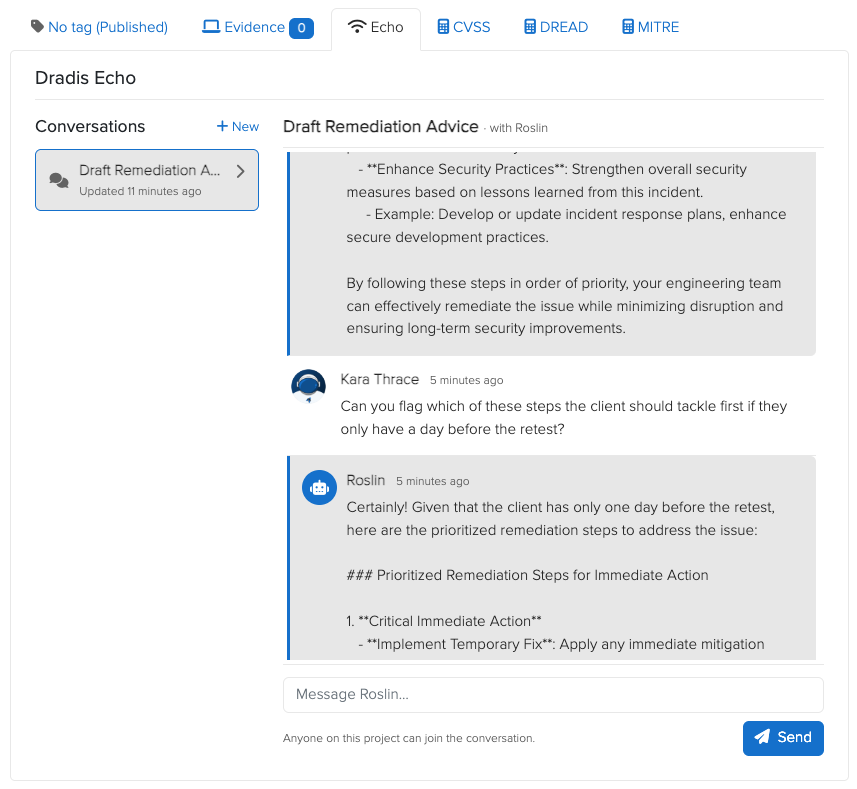Open the CVSS tab
Viewport: 857px width, 789px height.
[x=464, y=27]
